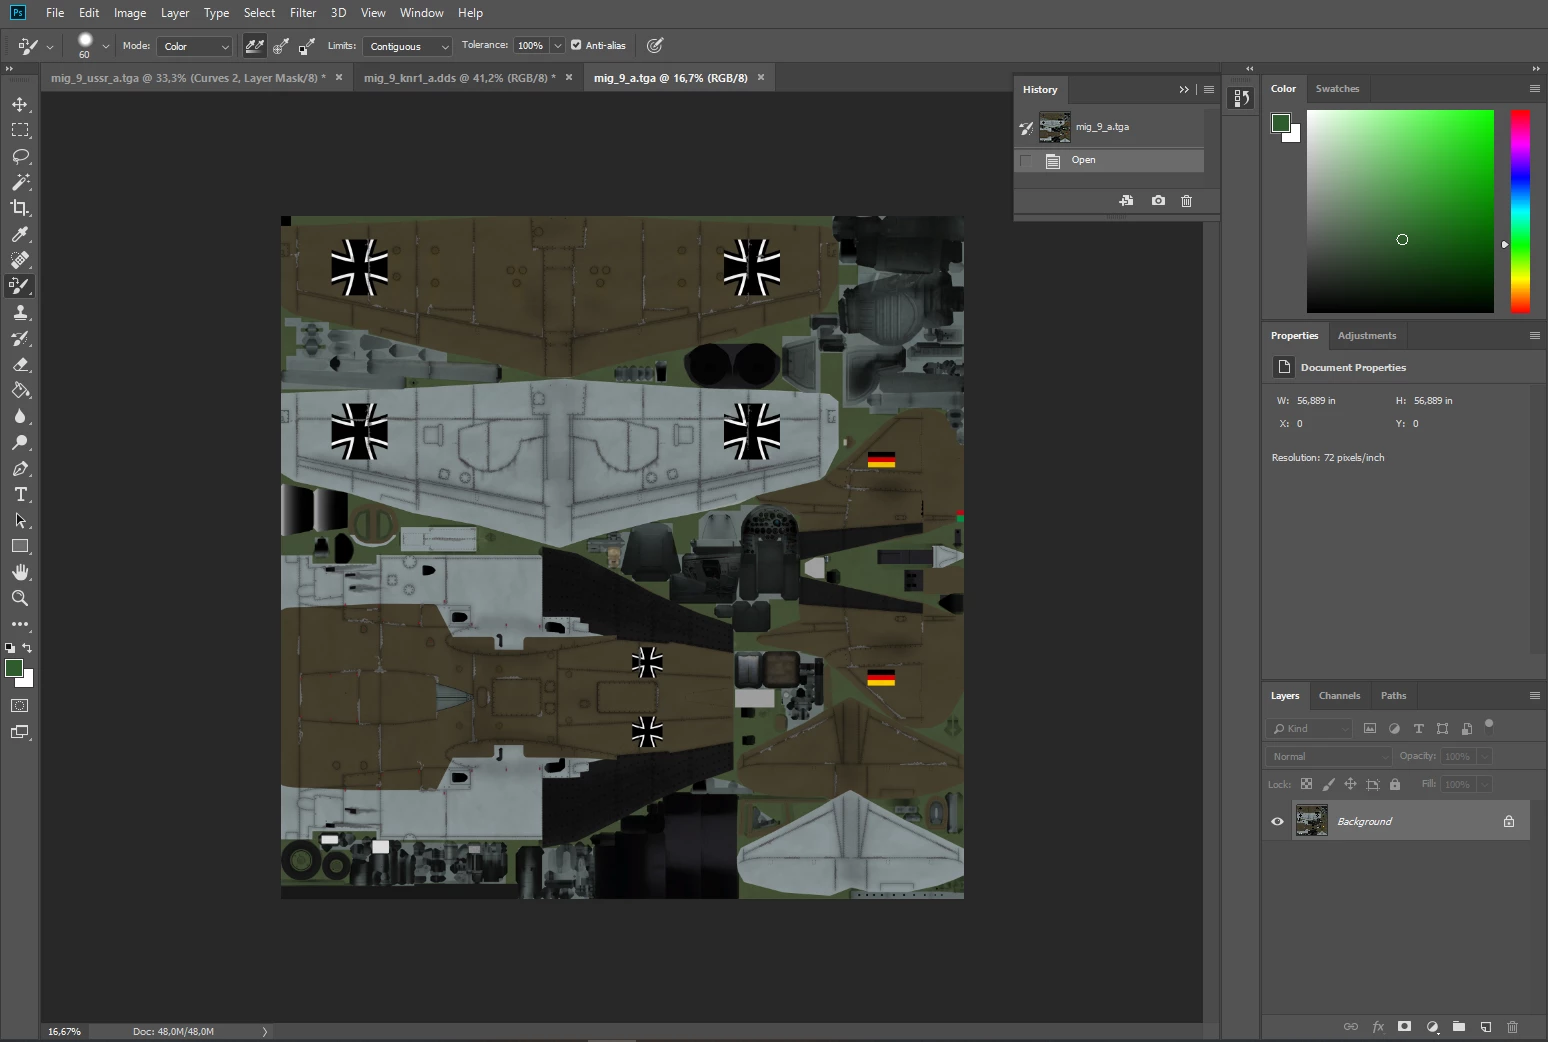
Task: Select the Crop tool
Action: click(x=20, y=208)
